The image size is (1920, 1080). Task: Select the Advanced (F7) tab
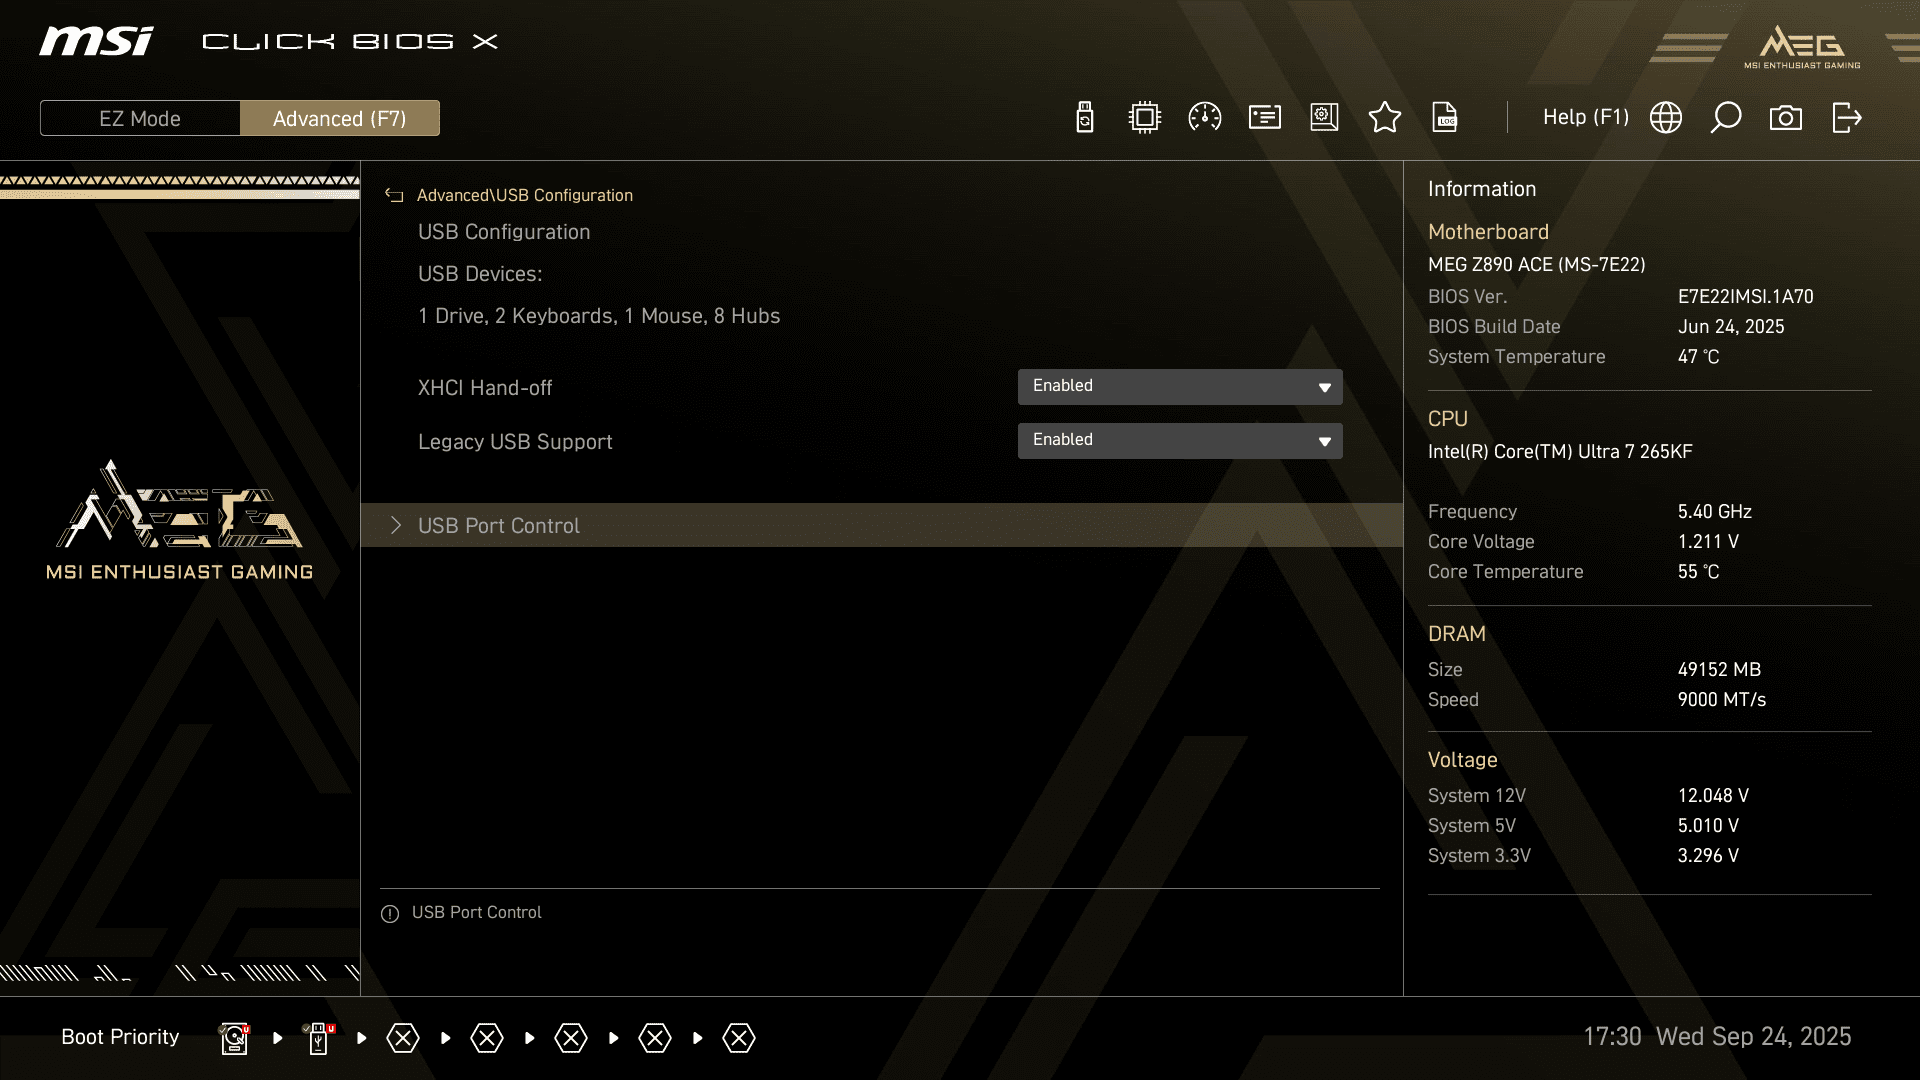click(x=339, y=118)
